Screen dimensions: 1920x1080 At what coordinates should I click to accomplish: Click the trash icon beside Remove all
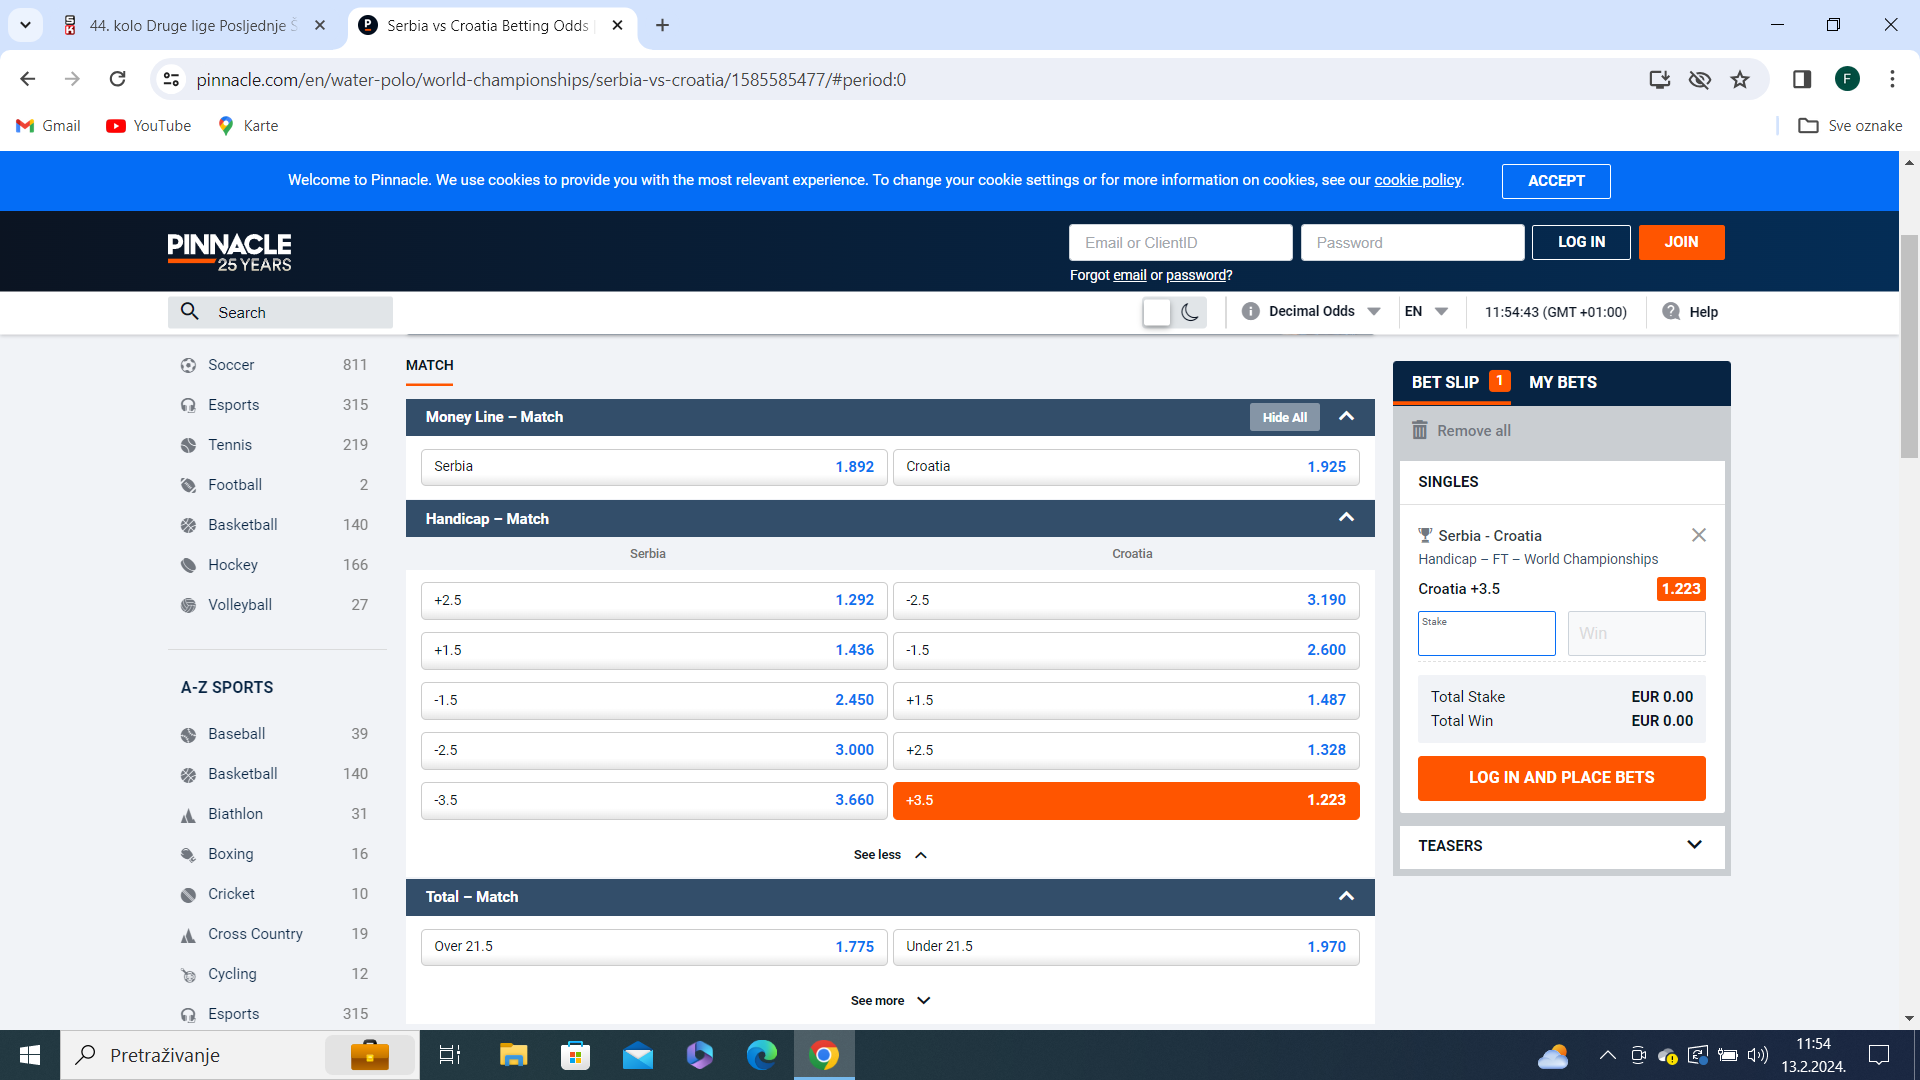point(1419,430)
